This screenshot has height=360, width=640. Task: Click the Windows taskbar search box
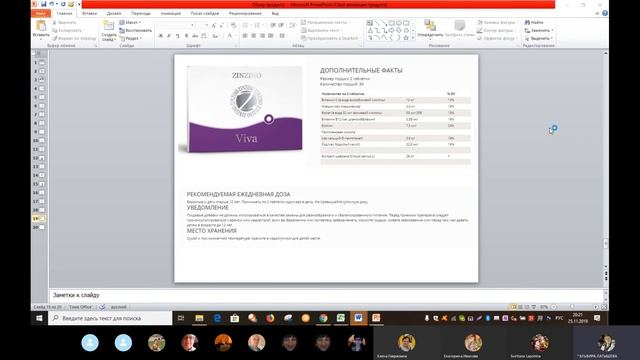(110, 318)
